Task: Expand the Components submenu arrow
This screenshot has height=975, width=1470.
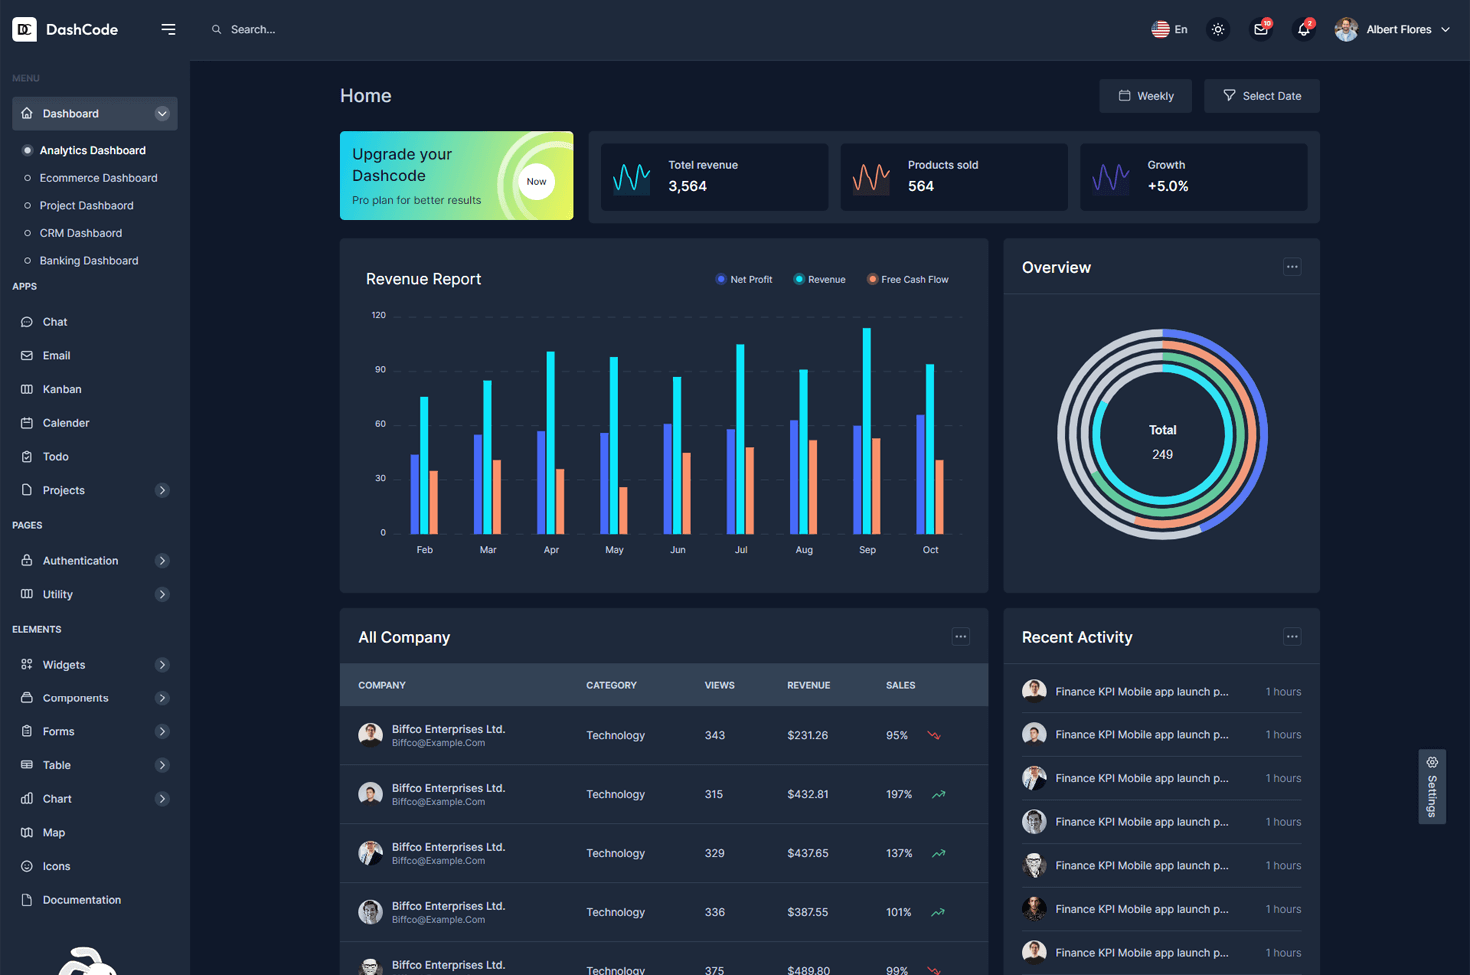Action: tap(162, 698)
